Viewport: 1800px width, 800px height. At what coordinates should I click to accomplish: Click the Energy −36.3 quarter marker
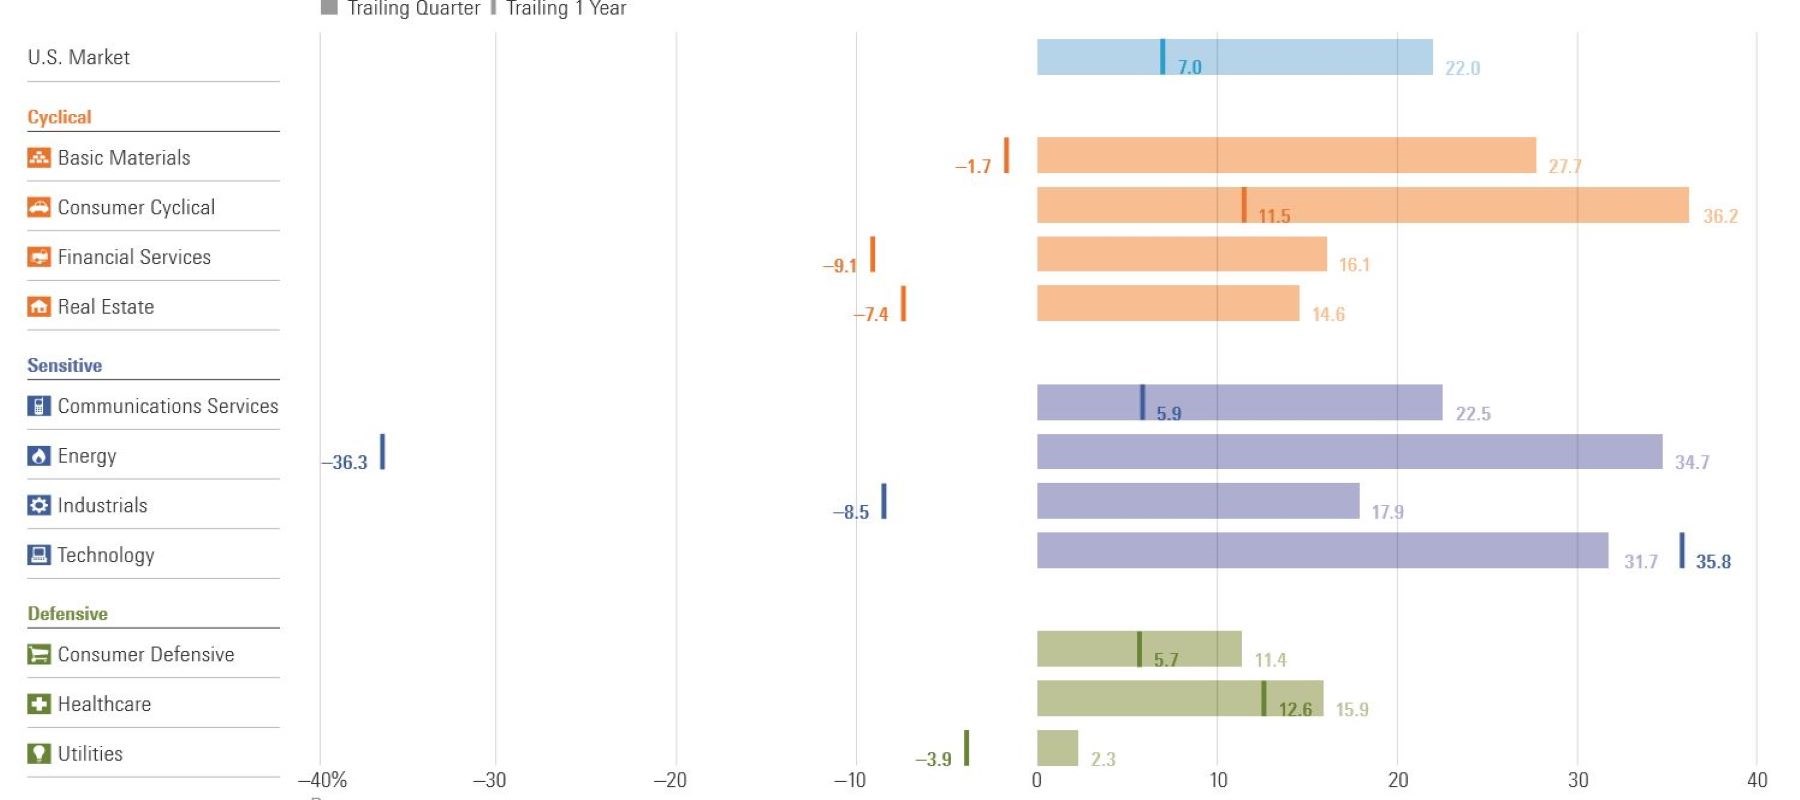click(x=383, y=452)
